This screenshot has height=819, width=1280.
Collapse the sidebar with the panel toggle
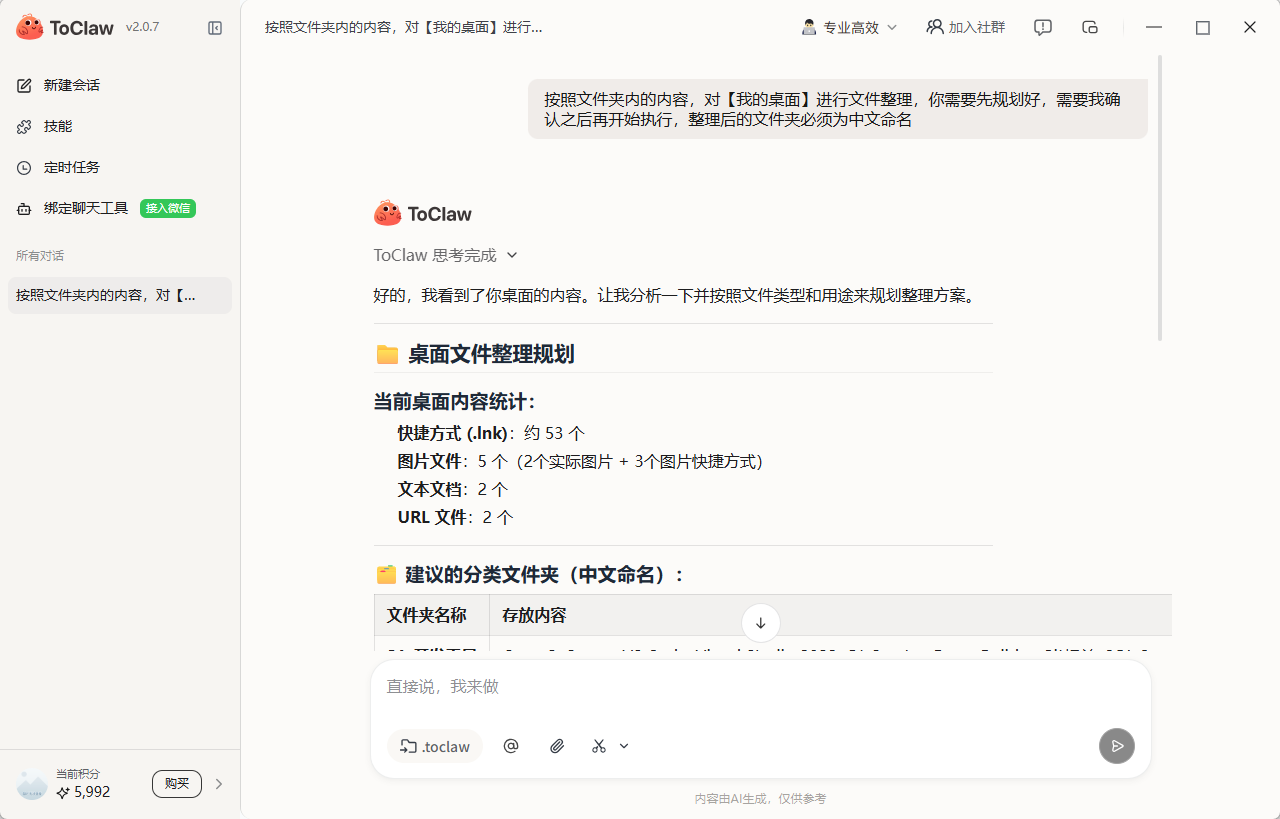click(x=215, y=28)
